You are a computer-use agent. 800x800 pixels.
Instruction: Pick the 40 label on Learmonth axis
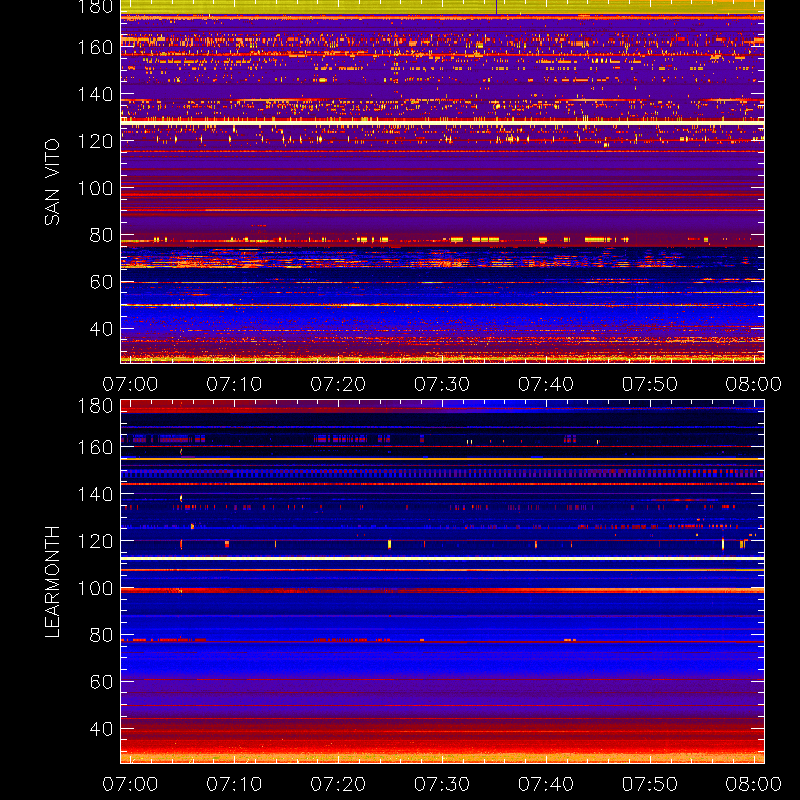click(x=101, y=729)
